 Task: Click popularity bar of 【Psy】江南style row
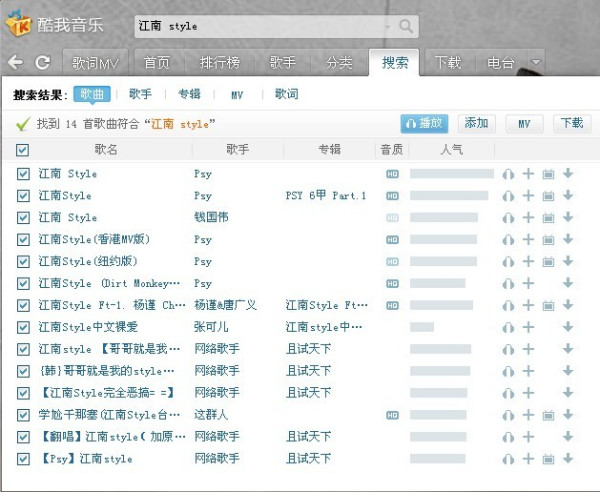click(x=438, y=459)
